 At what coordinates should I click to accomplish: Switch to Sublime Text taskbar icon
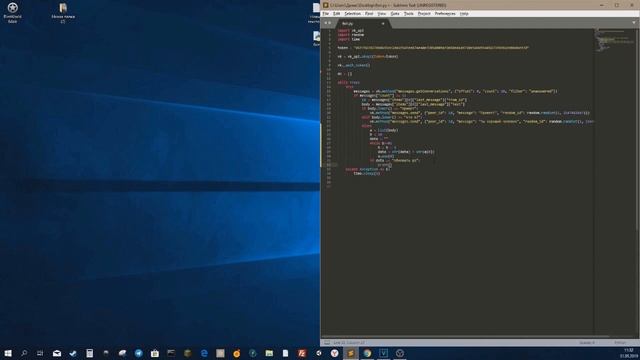point(351,353)
